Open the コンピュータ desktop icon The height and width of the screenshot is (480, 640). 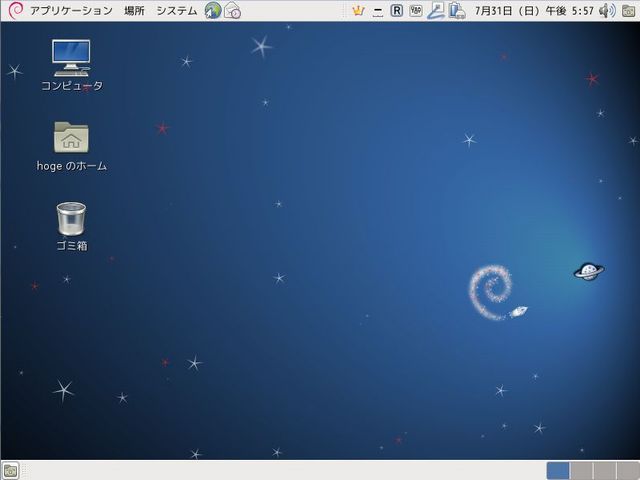click(x=71, y=58)
